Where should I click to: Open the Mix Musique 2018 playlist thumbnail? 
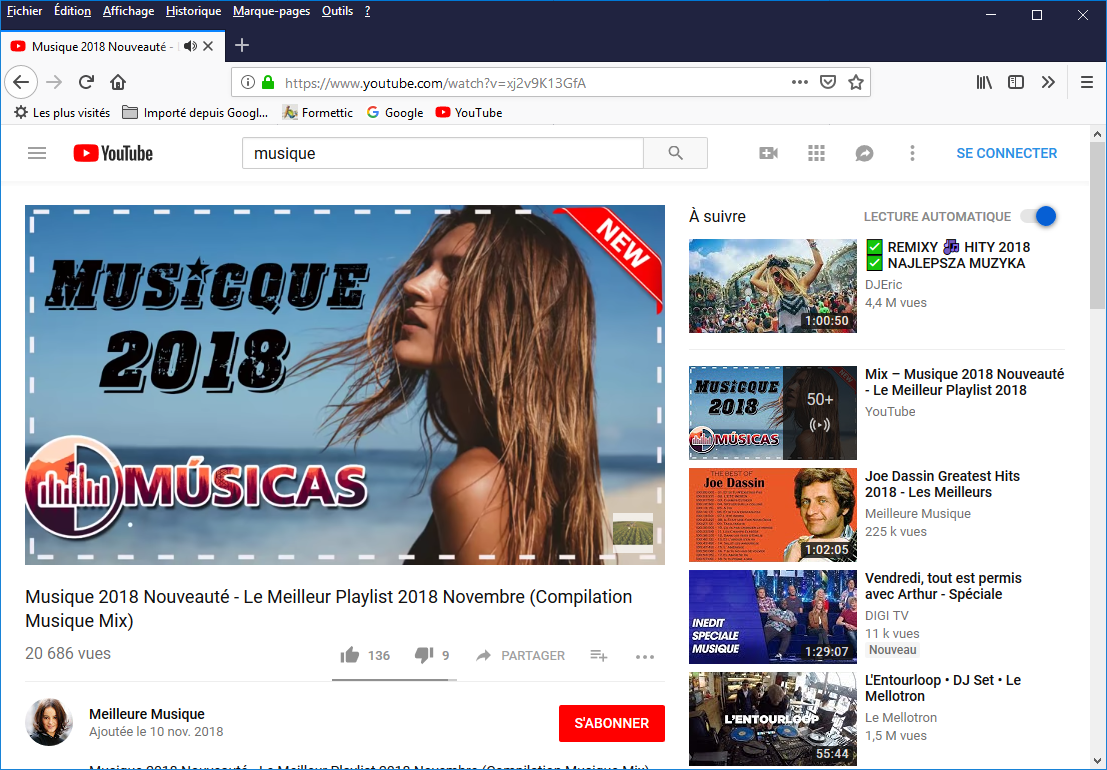[x=772, y=413]
